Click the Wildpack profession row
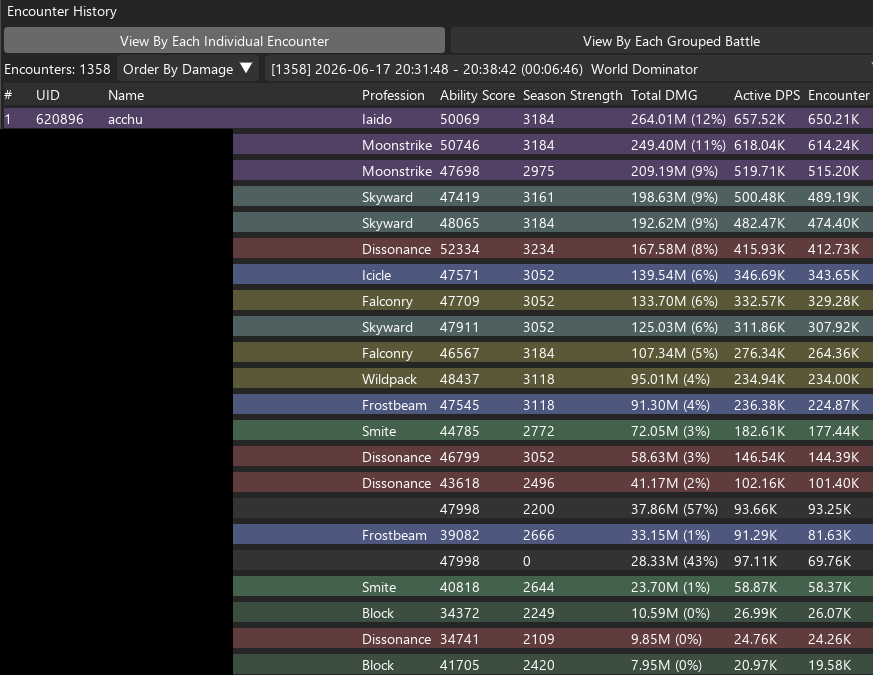 pos(553,379)
